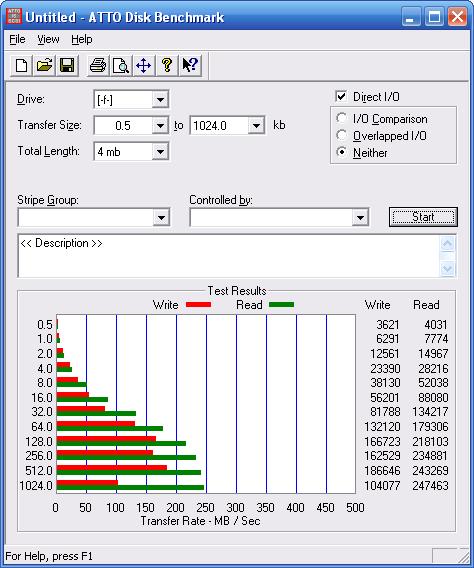Click the red Write legend swatch
The width and height of the screenshot is (474, 568).
pyautogui.click(x=198, y=305)
